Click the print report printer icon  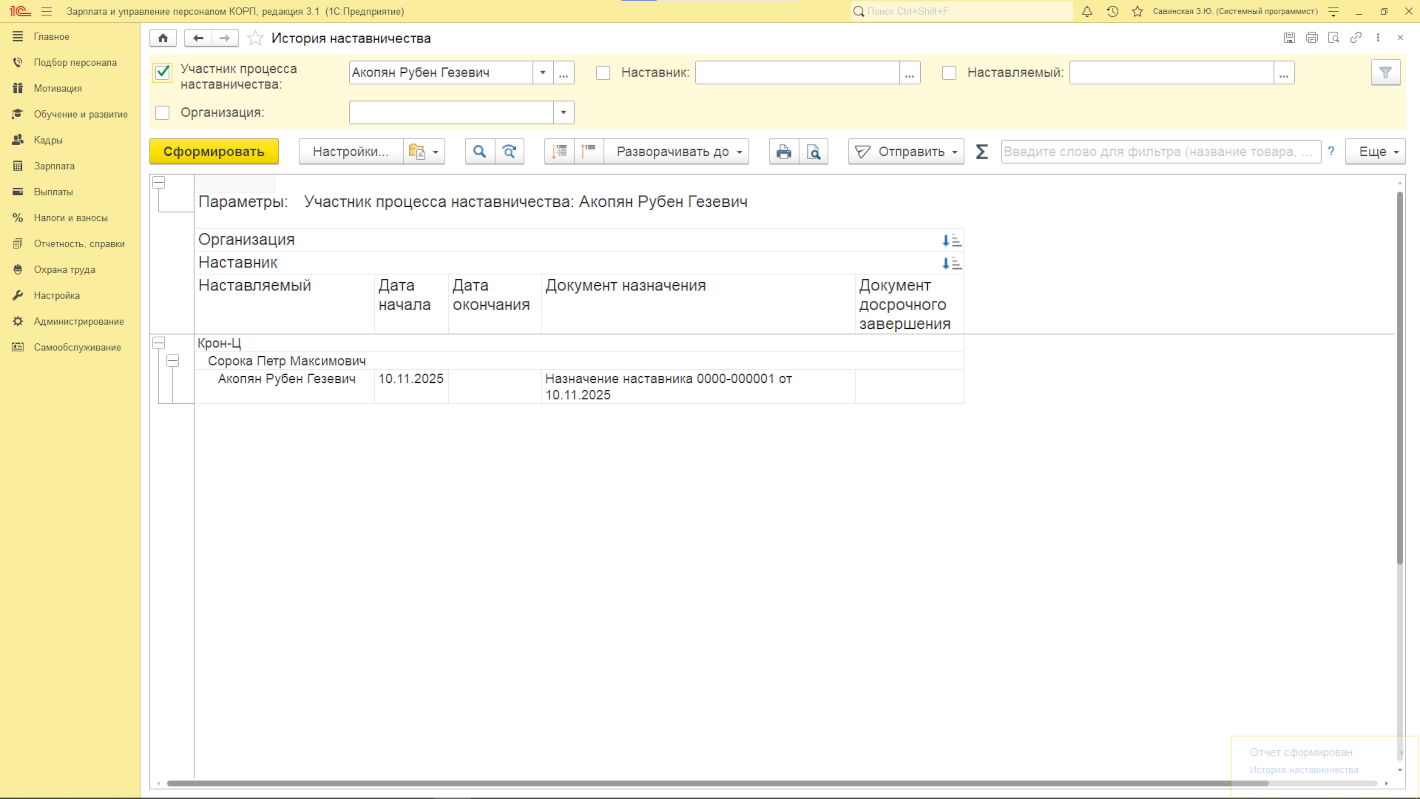tap(784, 152)
